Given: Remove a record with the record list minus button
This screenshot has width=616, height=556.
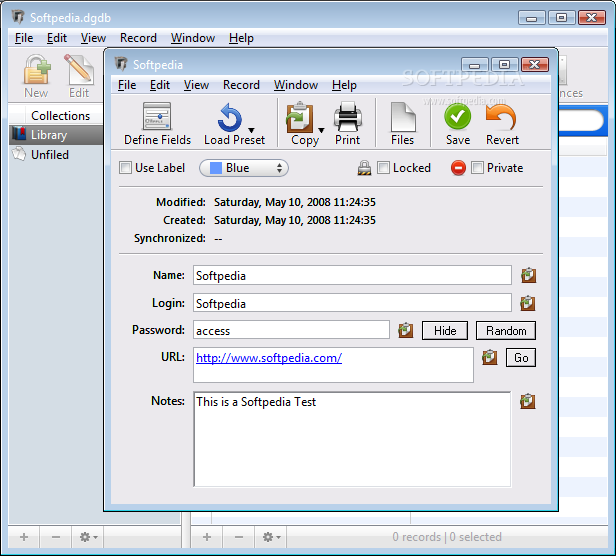Looking at the screenshot, I should click(239, 537).
